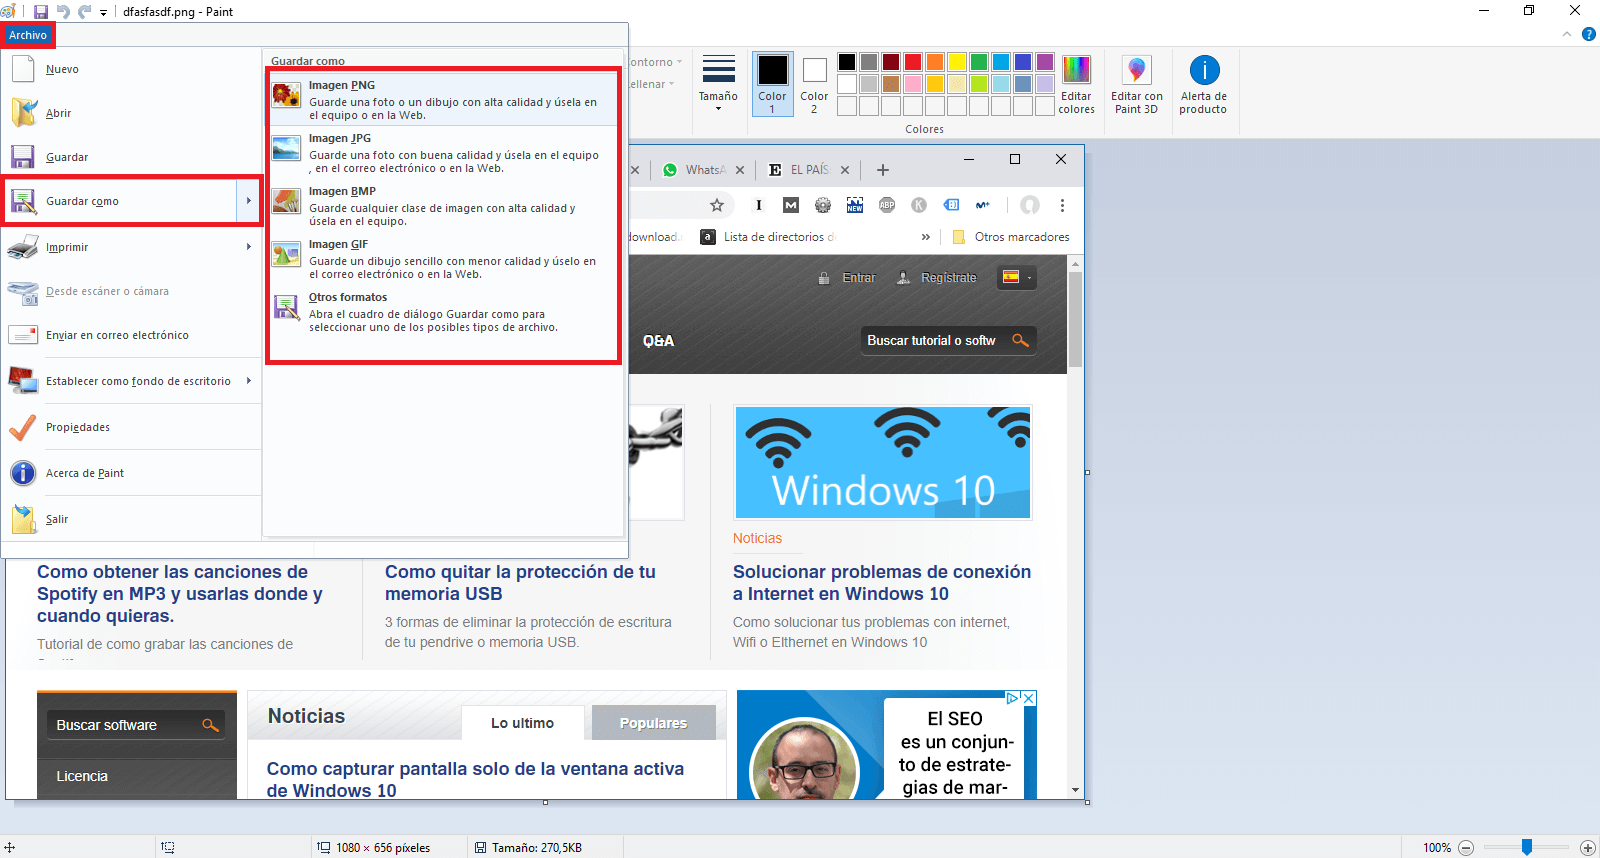
Task: Switch to the Populares tab
Action: coord(653,723)
